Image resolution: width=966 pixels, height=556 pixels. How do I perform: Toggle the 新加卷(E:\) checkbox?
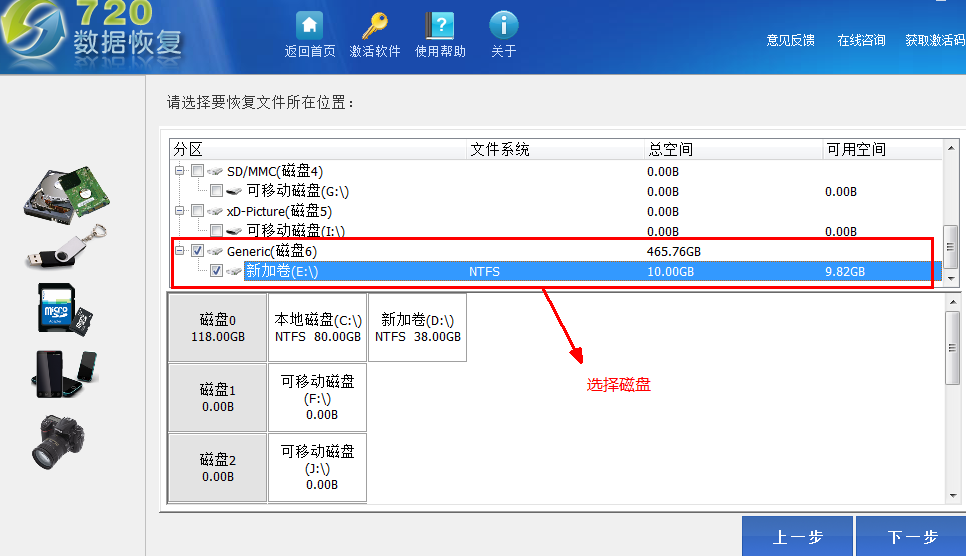(x=216, y=270)
